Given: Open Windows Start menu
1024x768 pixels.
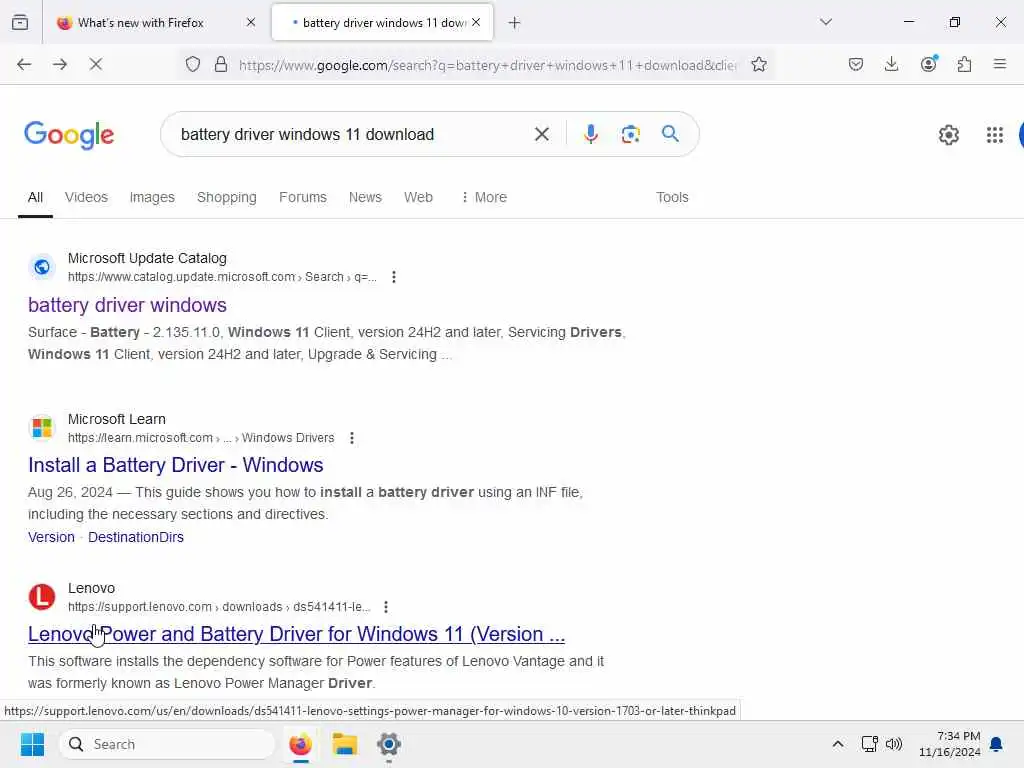Looking at the screenshot, I should pos(32,744).
